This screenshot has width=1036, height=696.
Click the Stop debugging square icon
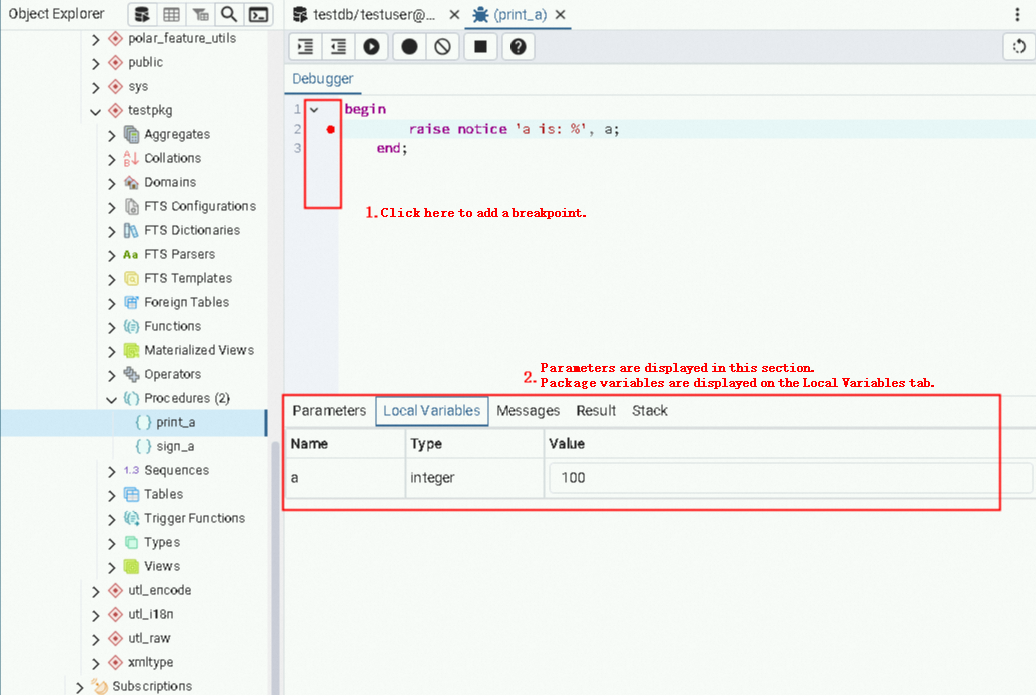coord(480,47)
